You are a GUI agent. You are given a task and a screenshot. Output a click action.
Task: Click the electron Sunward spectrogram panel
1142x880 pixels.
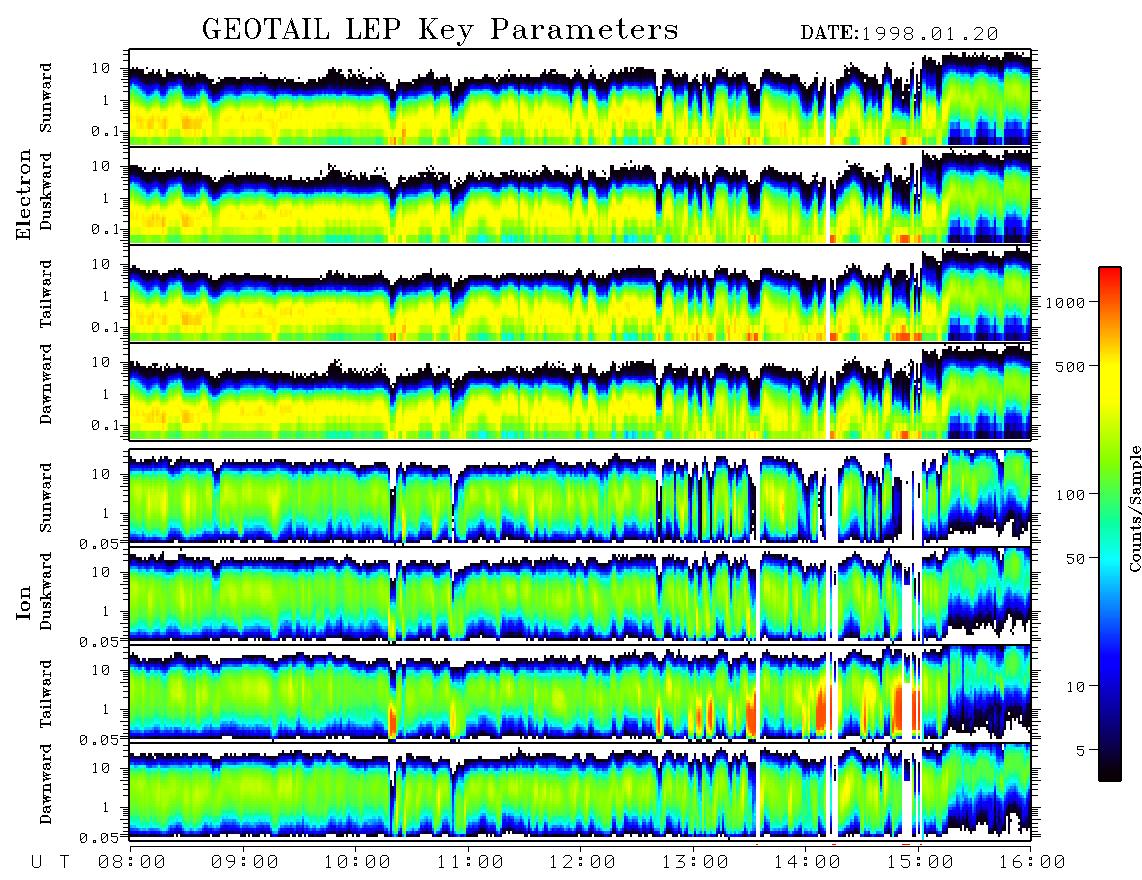click(x=580, y=98)
